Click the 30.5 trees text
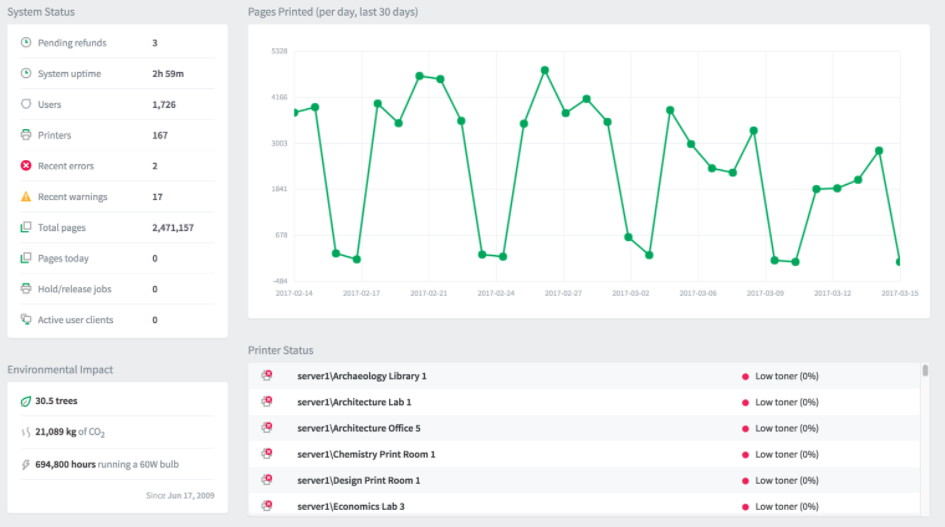945x527 pixels. (56, 400)
